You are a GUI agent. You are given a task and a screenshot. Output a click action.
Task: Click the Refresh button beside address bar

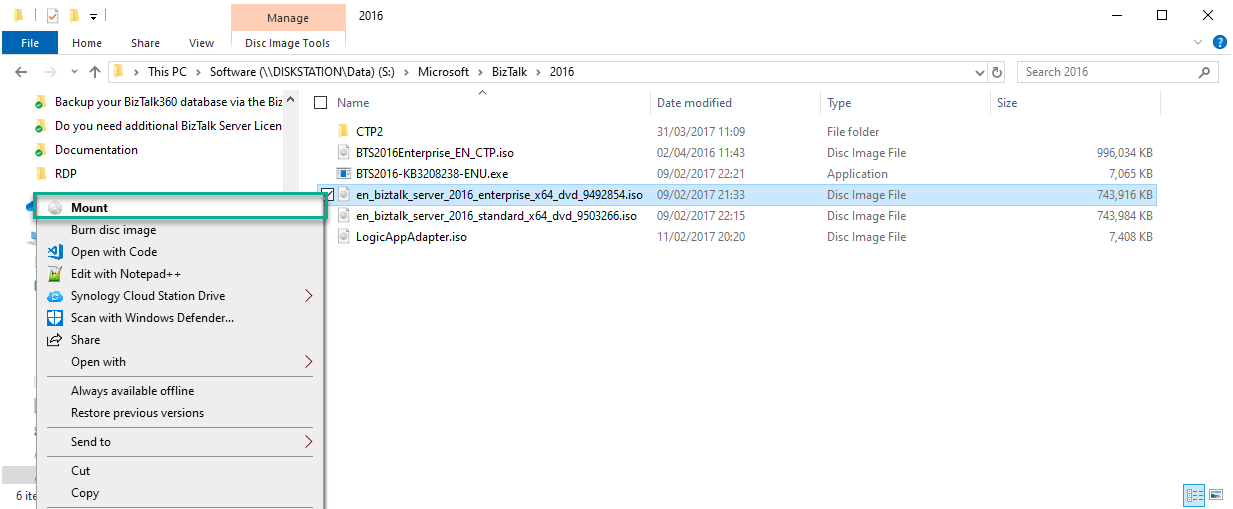[x=996, y=72]
